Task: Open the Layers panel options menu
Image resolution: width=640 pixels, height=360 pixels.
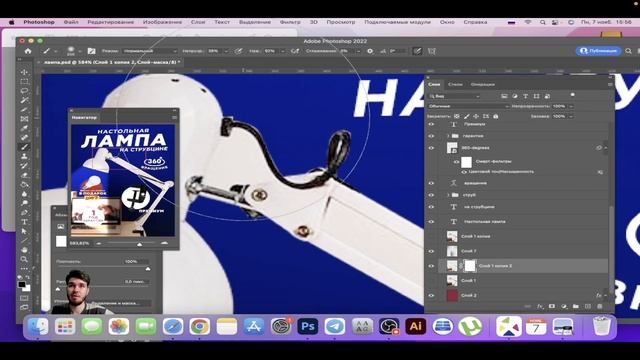Action: [610, 84]
